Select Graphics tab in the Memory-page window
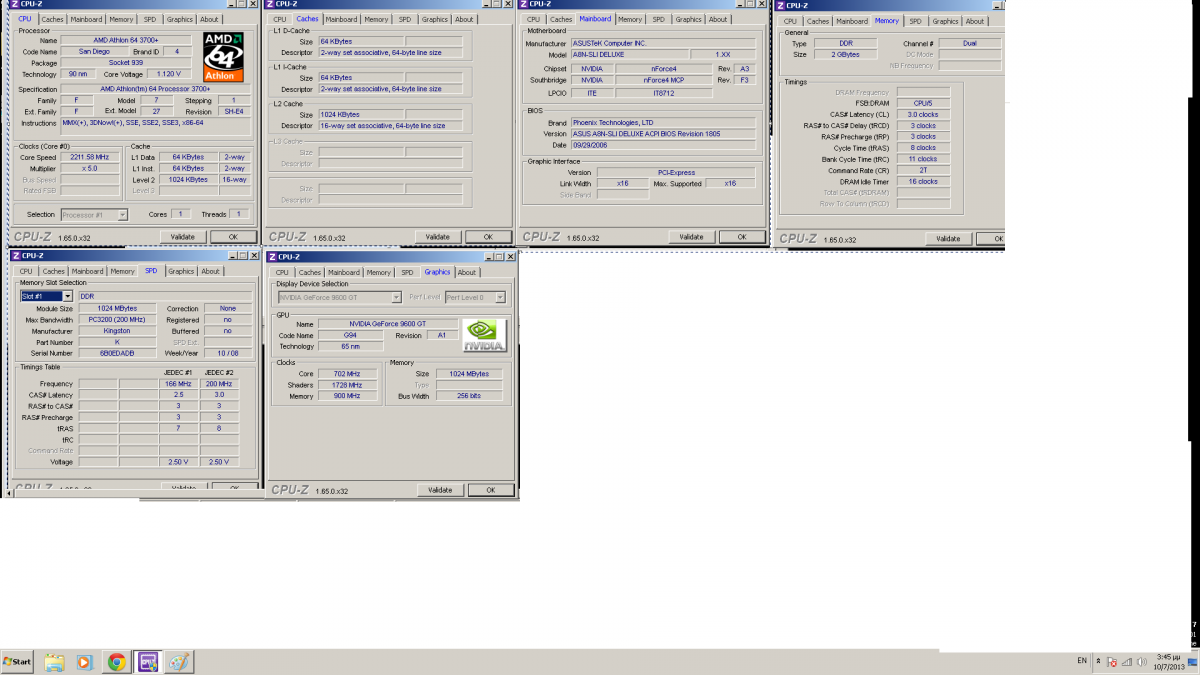 (x=945, y=21)
